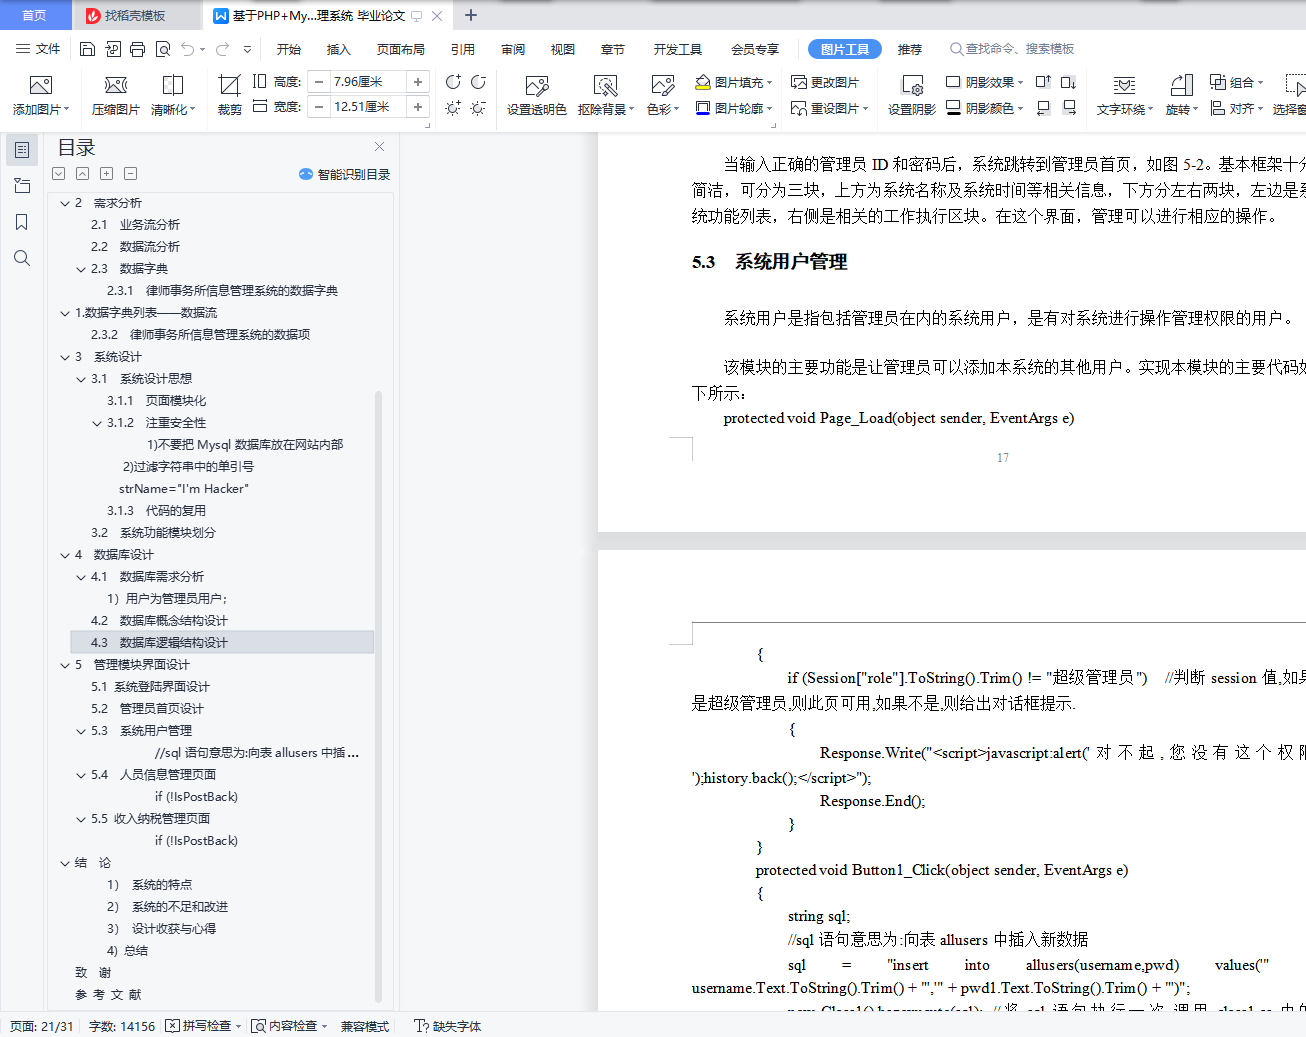Click the 高度 height input field
Viewport: 1306px width, 1037px height.
[368, 82]
